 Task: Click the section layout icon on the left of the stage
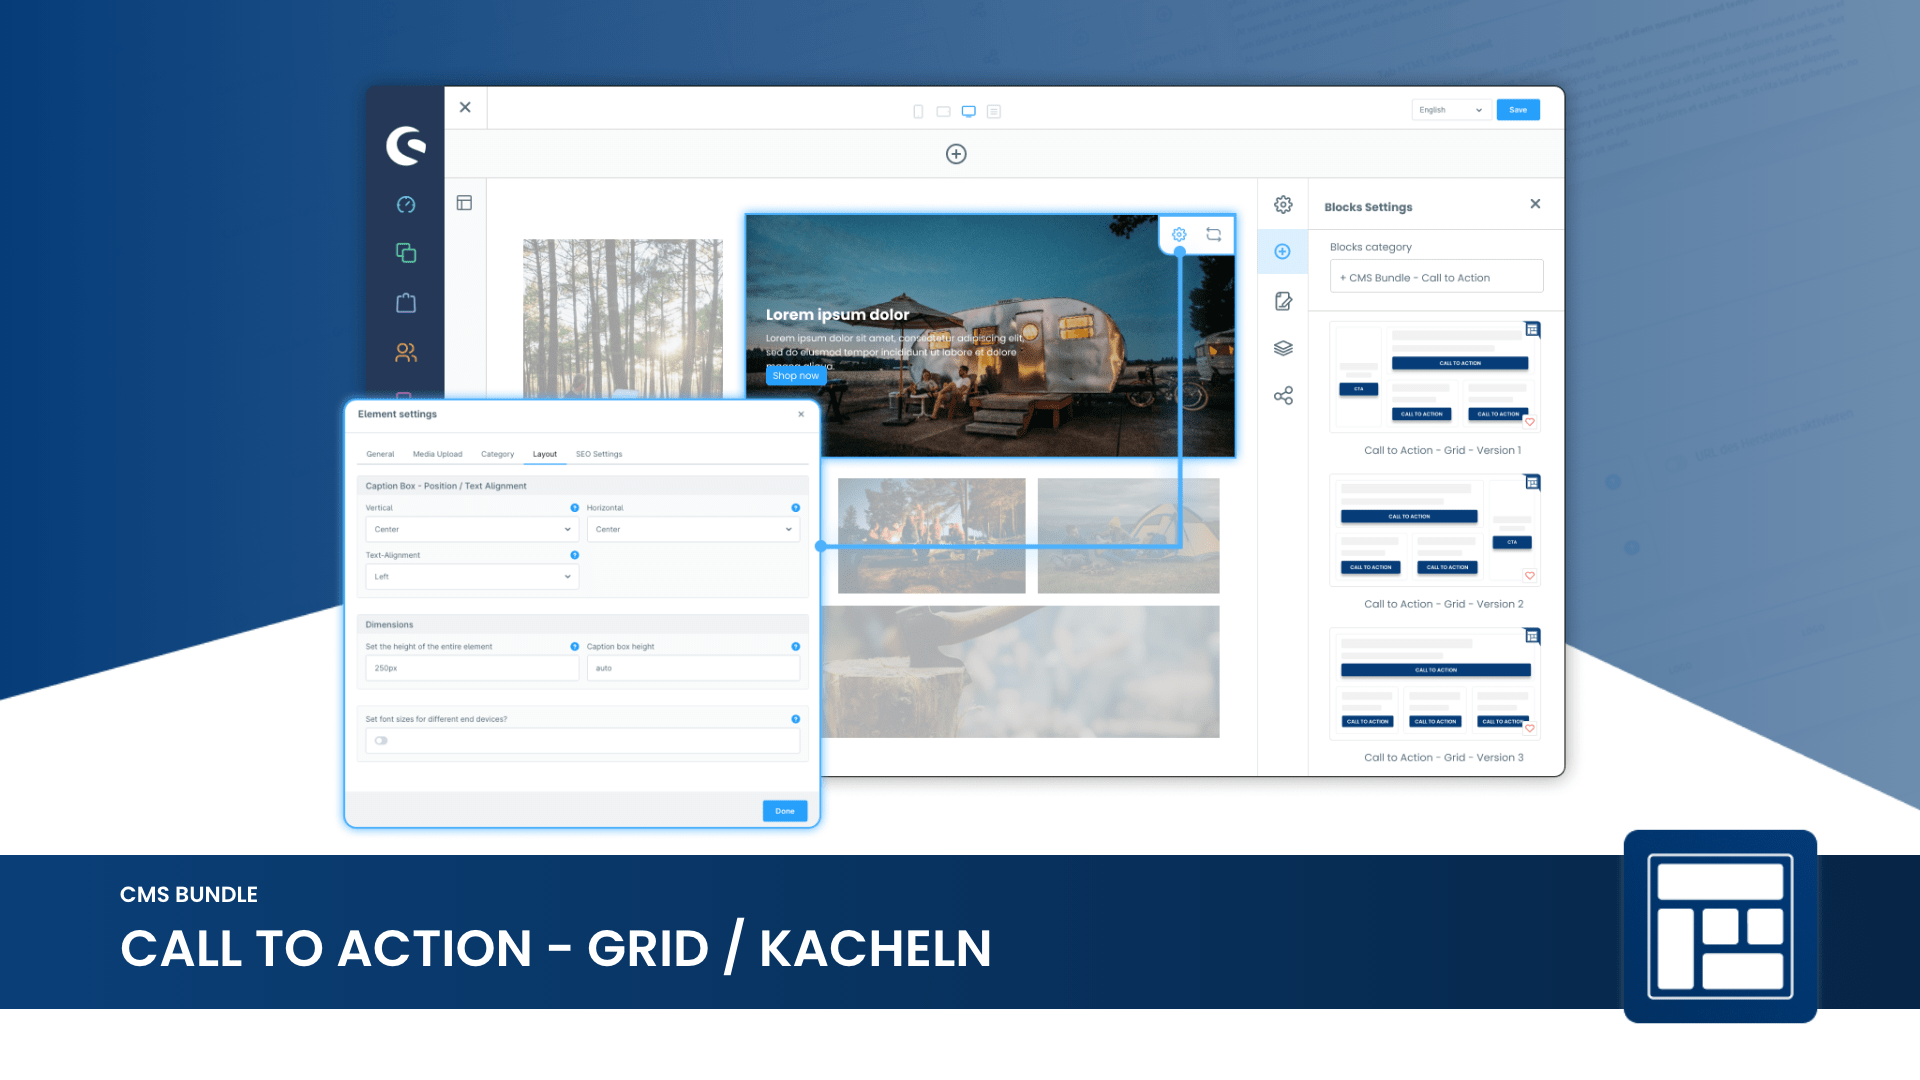pyautogui.click(x=464, y=203)
